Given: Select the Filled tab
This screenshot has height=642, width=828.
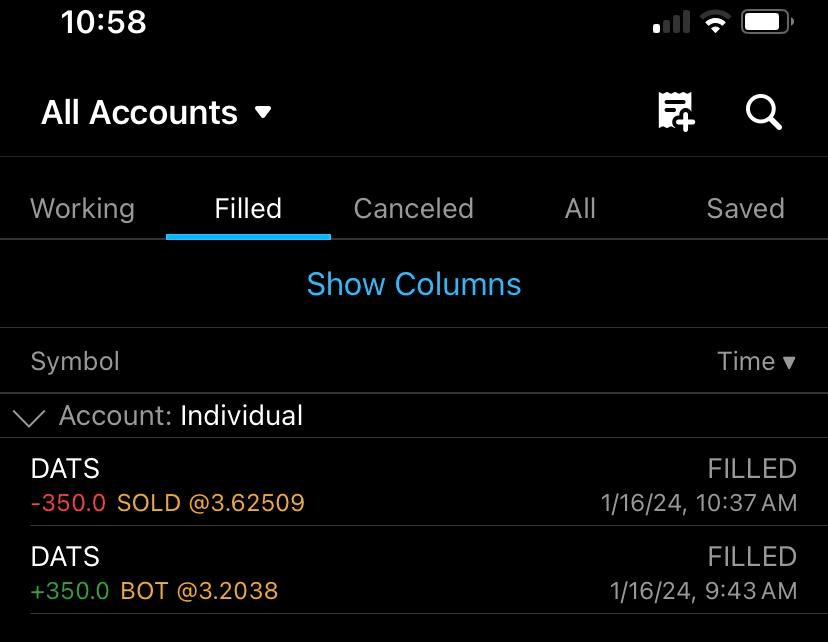Looking at the screenshot, I should [248, 209].
